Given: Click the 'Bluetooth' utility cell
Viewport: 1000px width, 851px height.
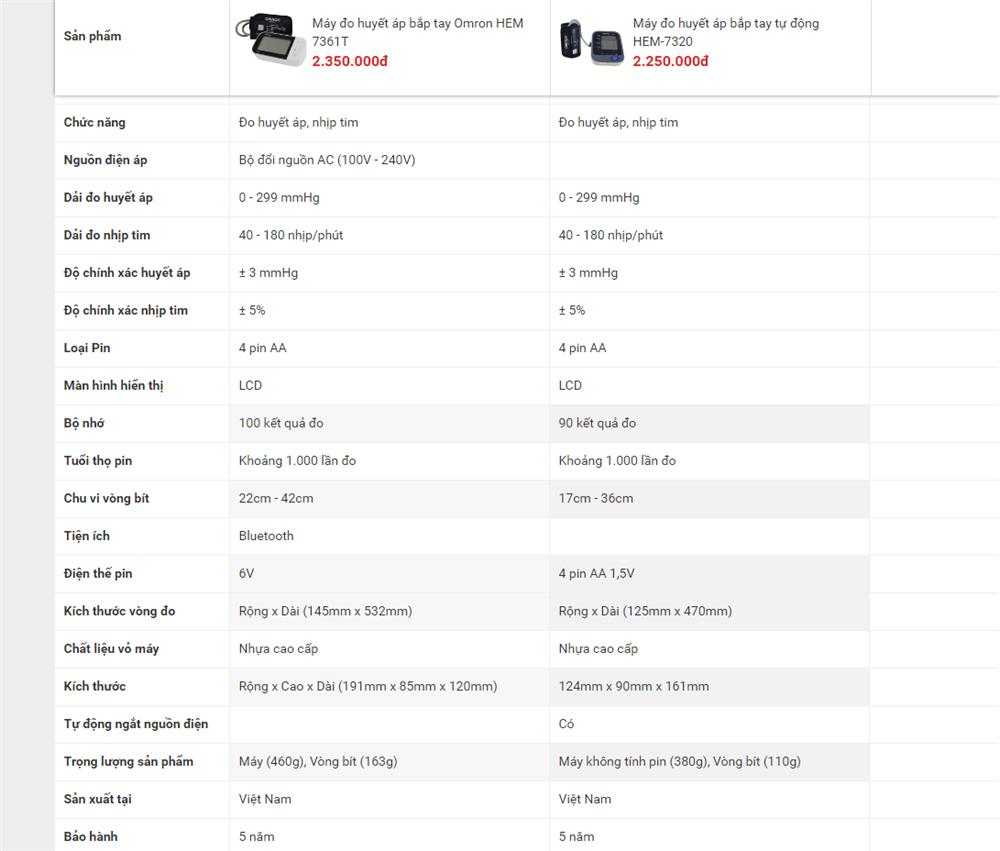Looking at the screenshot, I should point(266,536).
